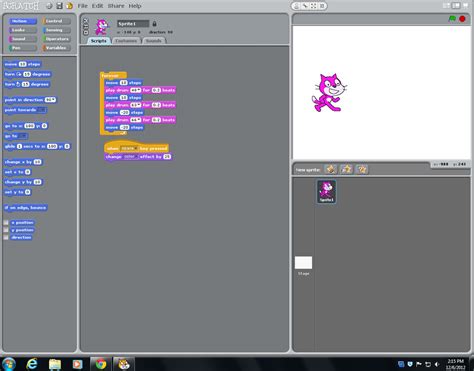Screen dimensions: 474x371
Task: Stop all scripts with red button
Action: tap(462, 19)
